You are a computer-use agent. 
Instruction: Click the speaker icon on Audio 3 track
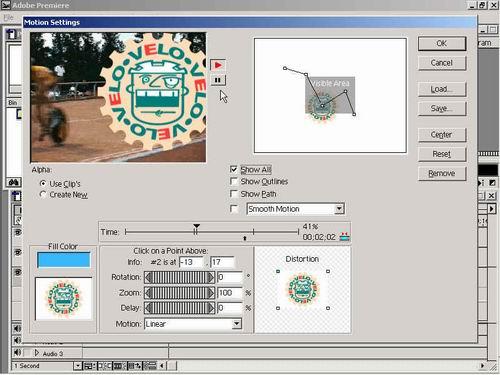17,352
